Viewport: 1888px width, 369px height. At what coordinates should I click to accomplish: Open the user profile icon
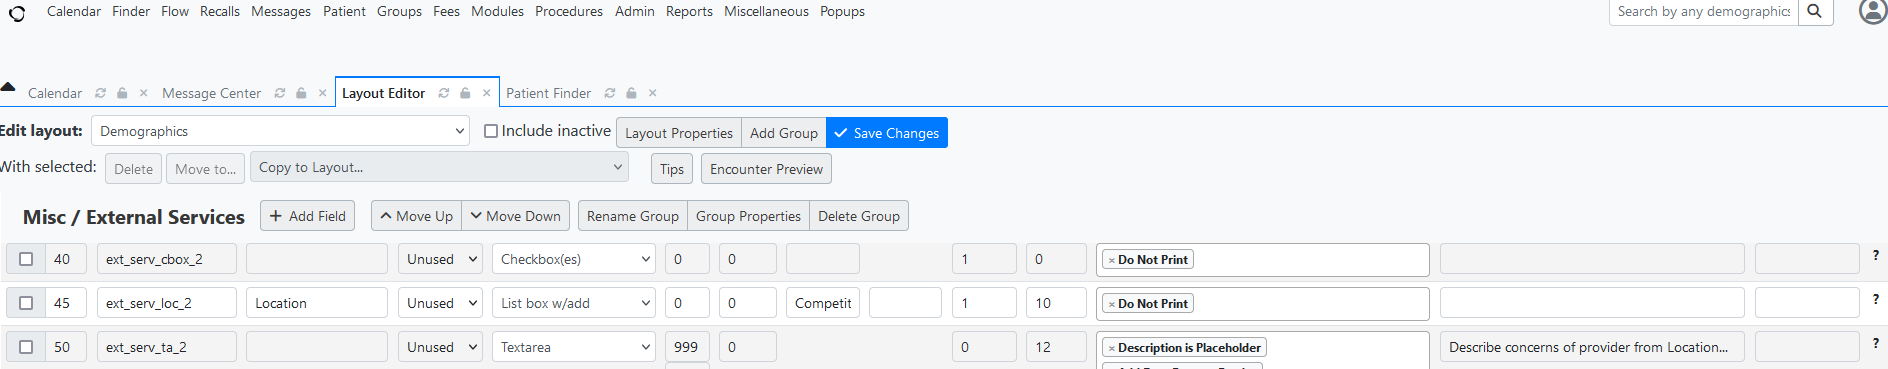coord(1872,11)
